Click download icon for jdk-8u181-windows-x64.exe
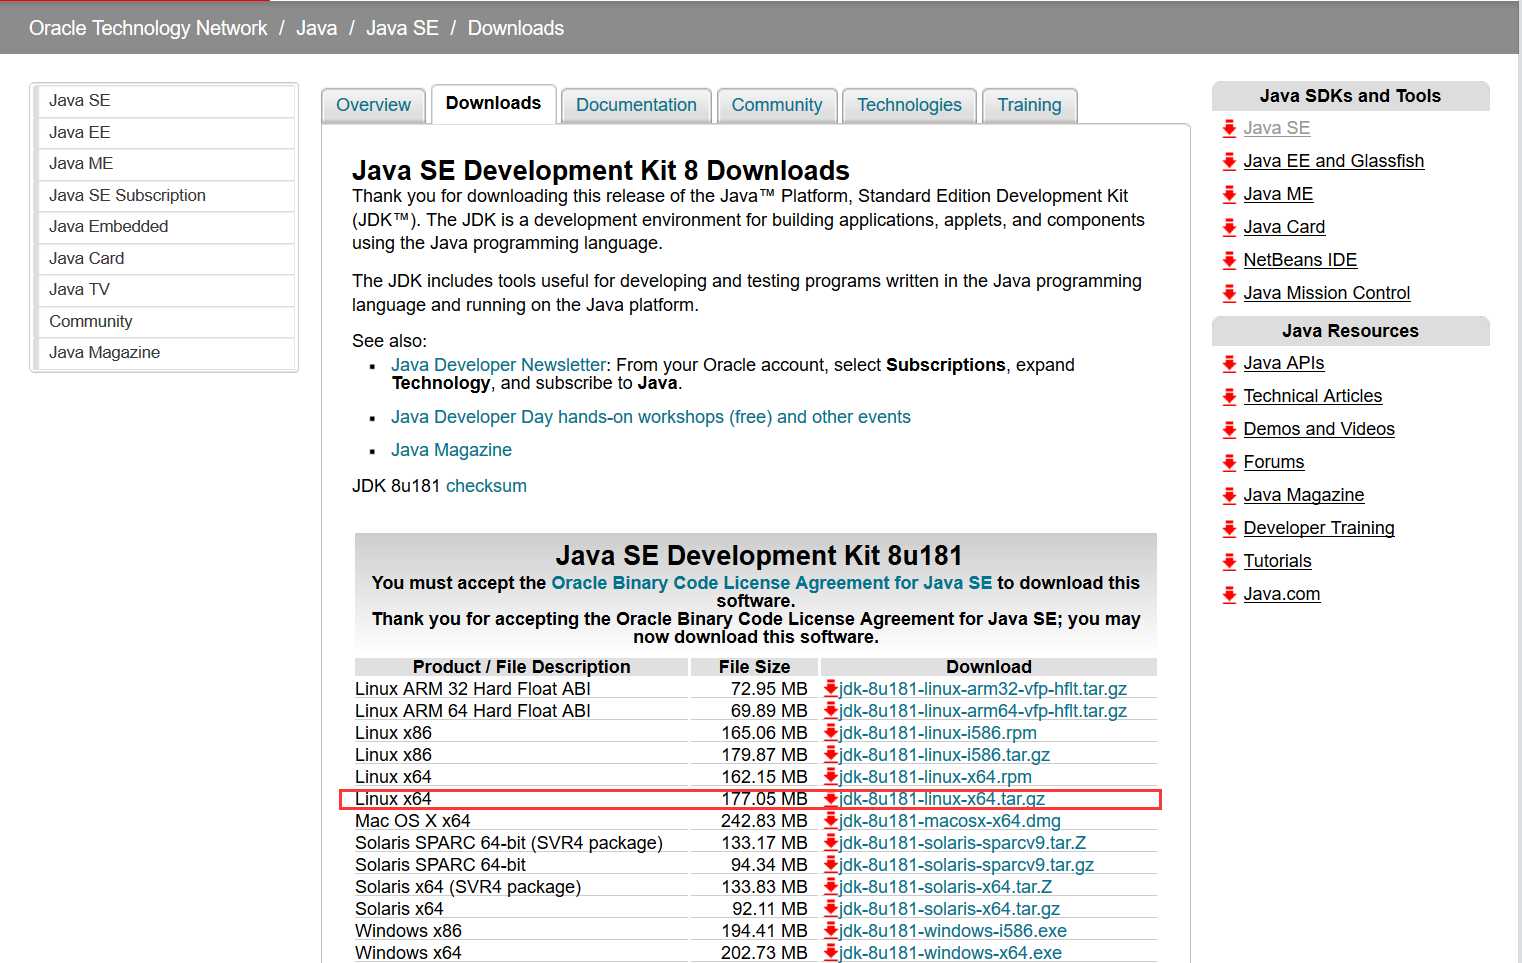 click(x=830, y=952)
